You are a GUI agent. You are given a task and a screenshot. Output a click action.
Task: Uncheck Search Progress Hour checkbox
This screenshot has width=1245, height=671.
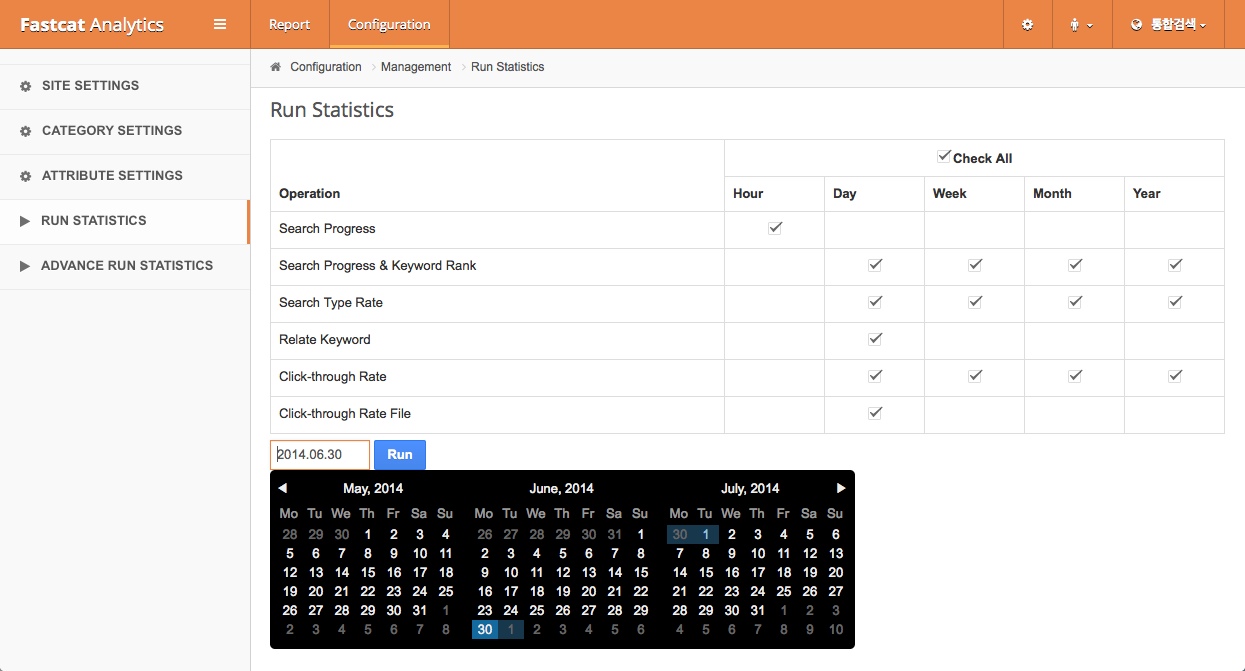(x=775, y=228)
